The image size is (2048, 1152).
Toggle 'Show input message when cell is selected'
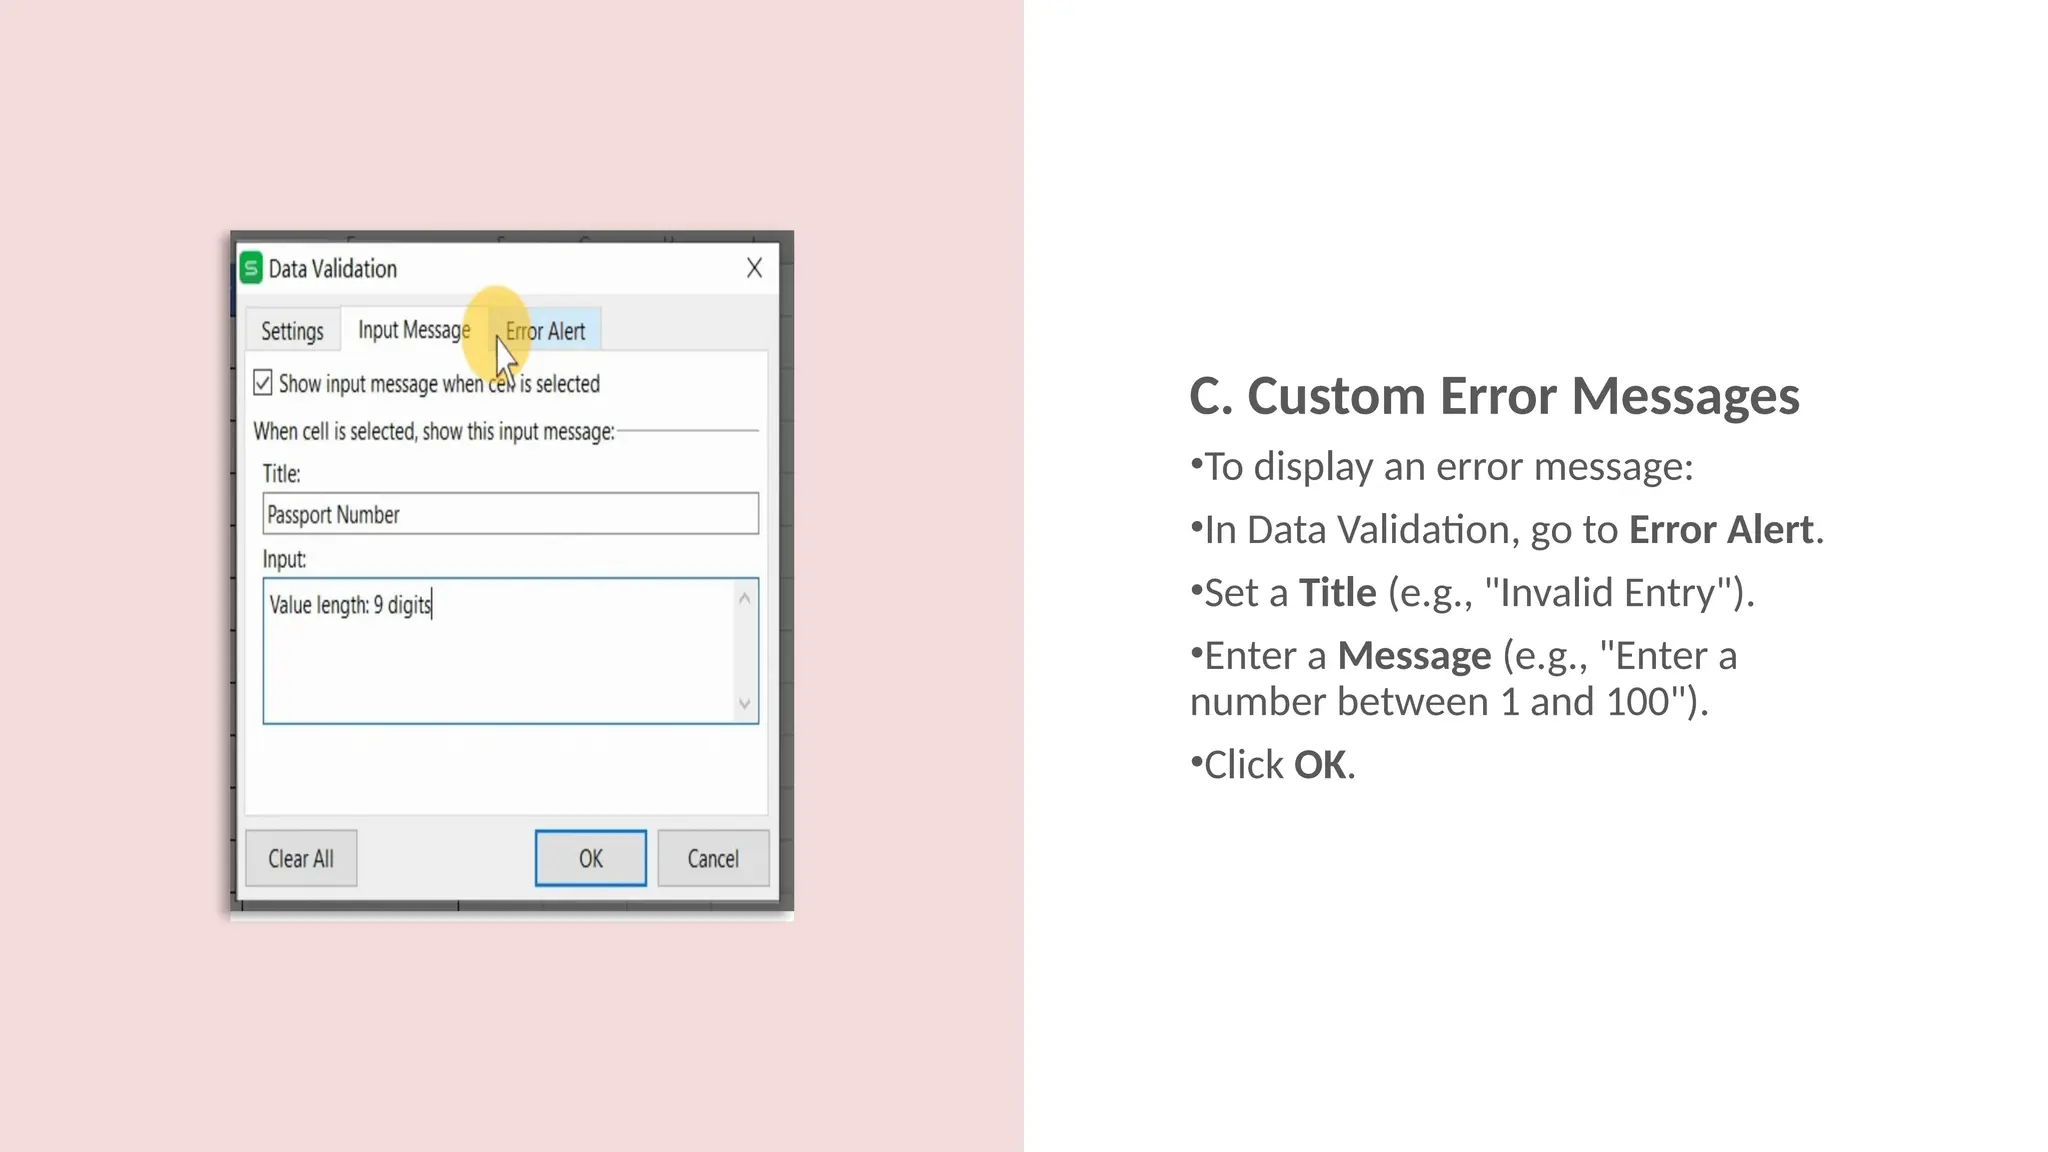coord(263,383)
